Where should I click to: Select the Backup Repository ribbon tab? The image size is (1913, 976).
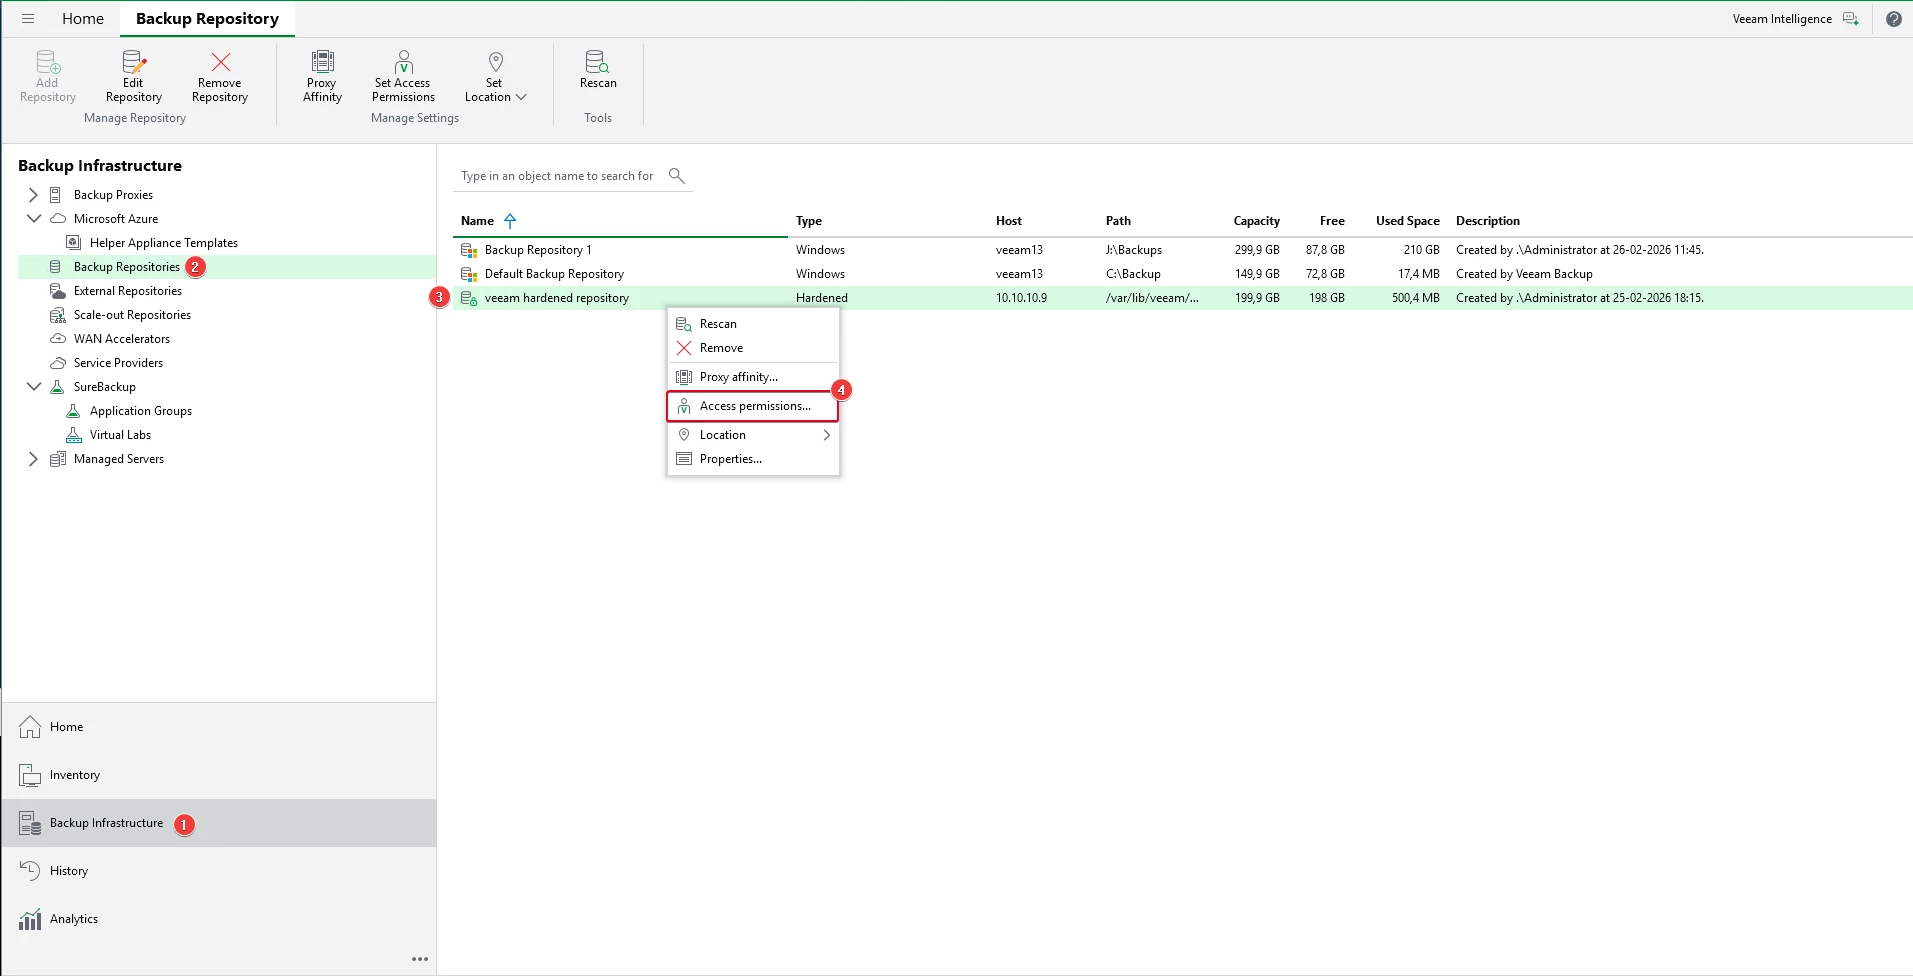[x=207, y=19]
